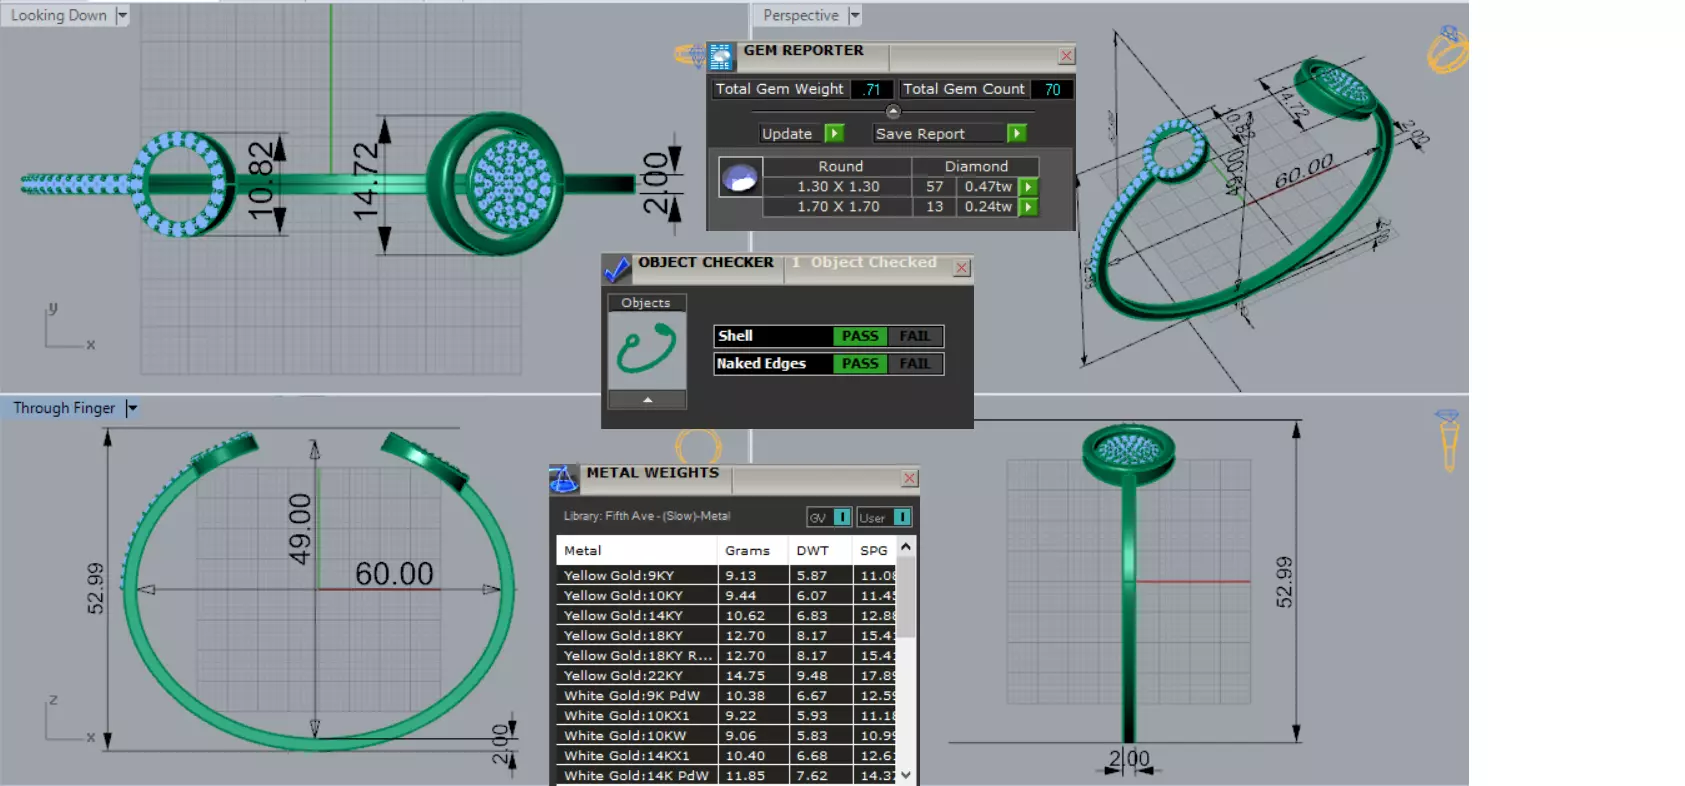The width and height of the screenshot is (1685, 786).
Task: Adjust the Gem Reporter slider handle
Action: click(x=893, y=111)
